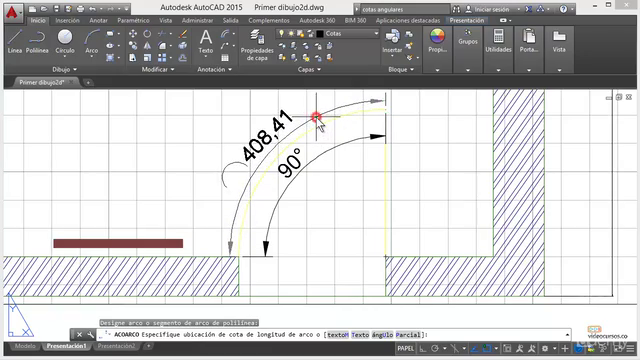Click the Copy objects icon
Viewport: 640px width, 360px height.
click(133, 46)
